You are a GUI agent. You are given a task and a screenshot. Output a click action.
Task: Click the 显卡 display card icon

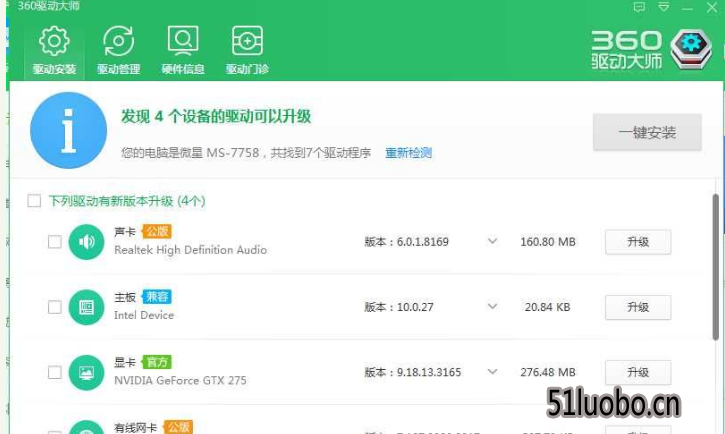86,373
